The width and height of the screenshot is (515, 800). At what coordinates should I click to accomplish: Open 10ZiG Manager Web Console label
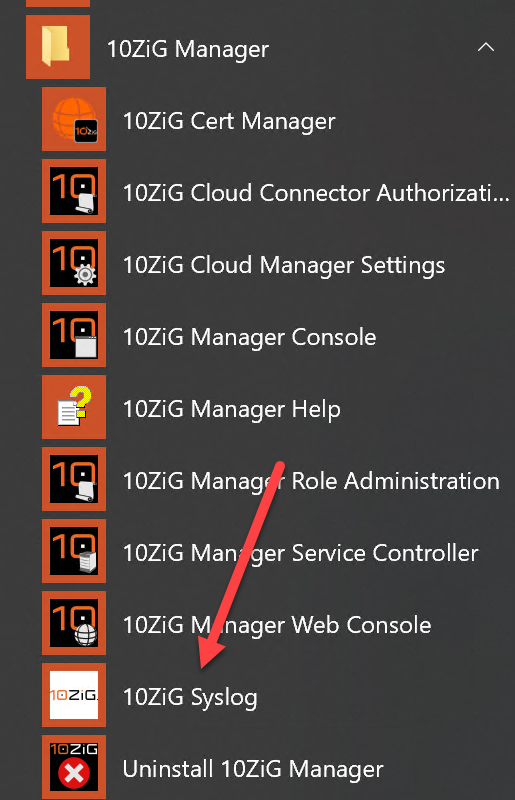(277, 626)
